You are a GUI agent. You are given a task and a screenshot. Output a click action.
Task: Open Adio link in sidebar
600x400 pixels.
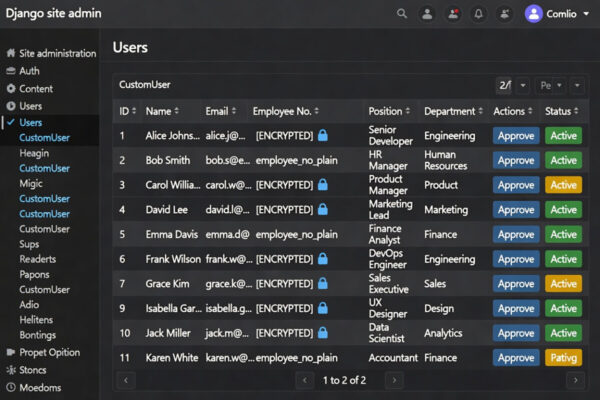[29, 305]
